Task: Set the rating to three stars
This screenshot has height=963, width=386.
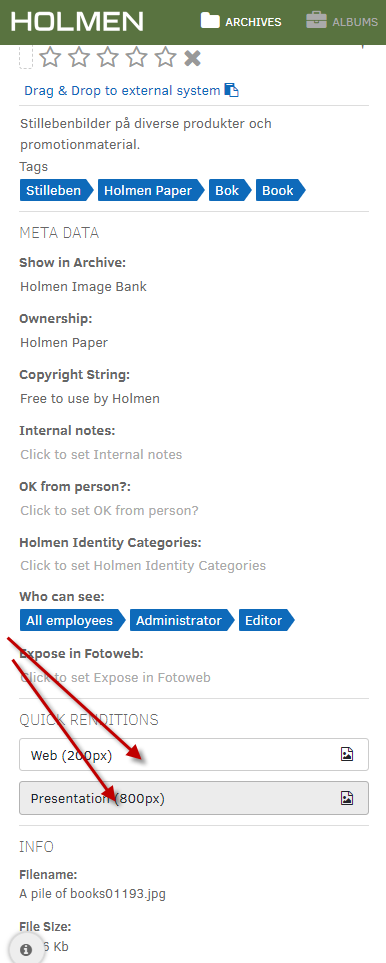Action: click(108, 58)
